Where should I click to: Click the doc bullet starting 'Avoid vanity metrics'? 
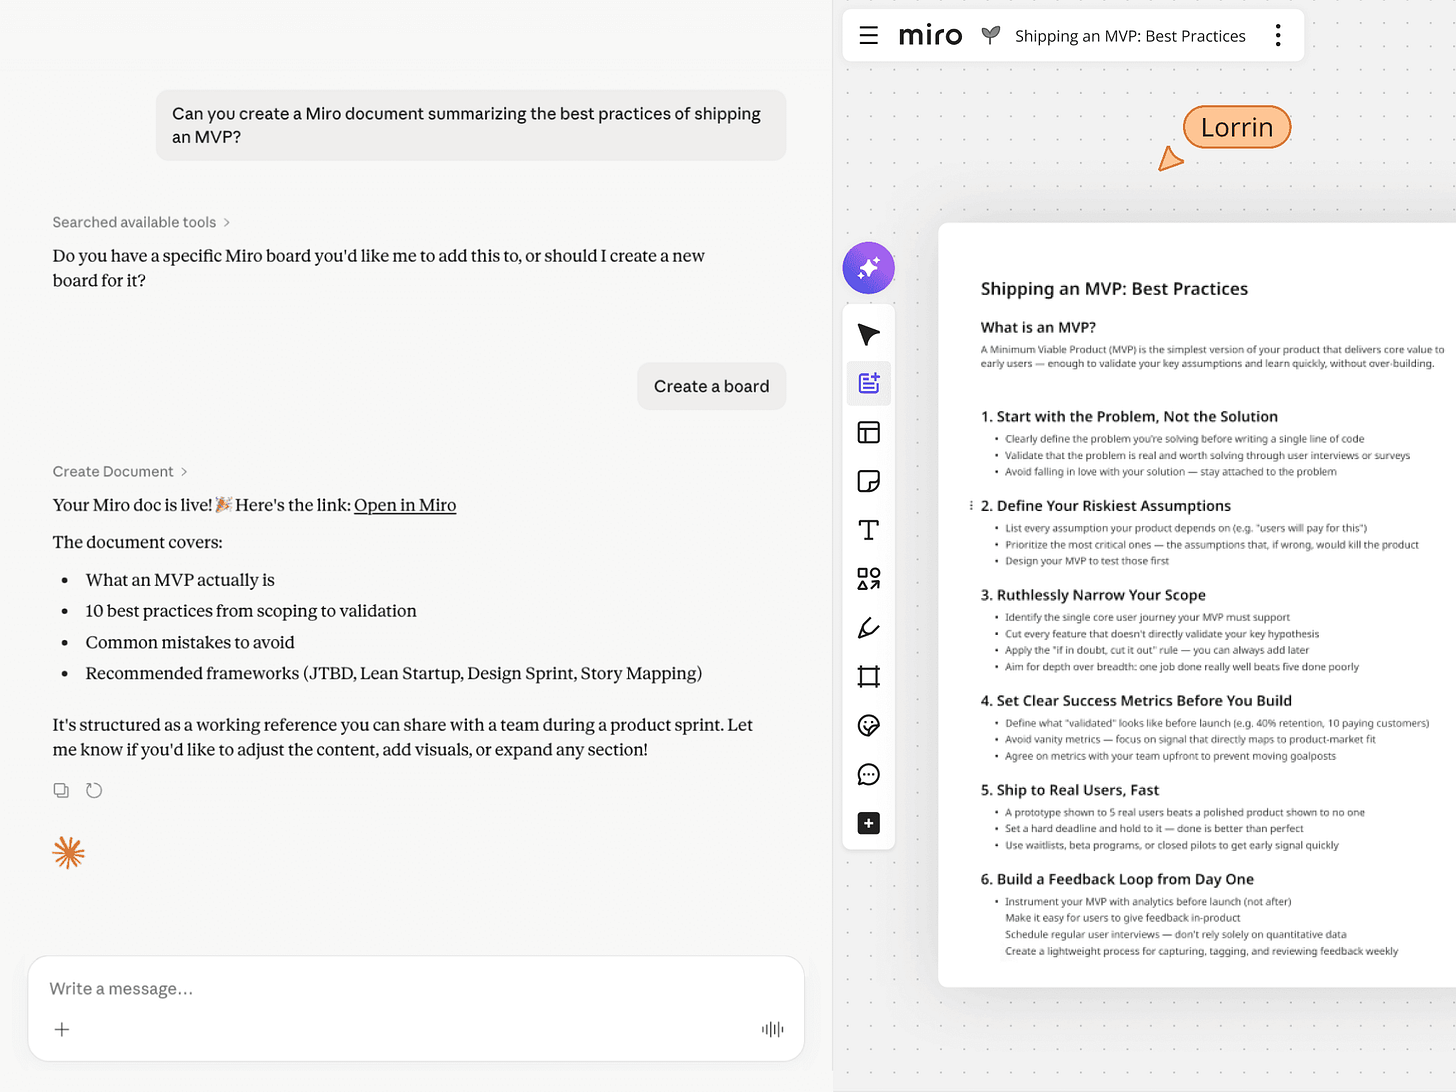[x=1190, y=739]
